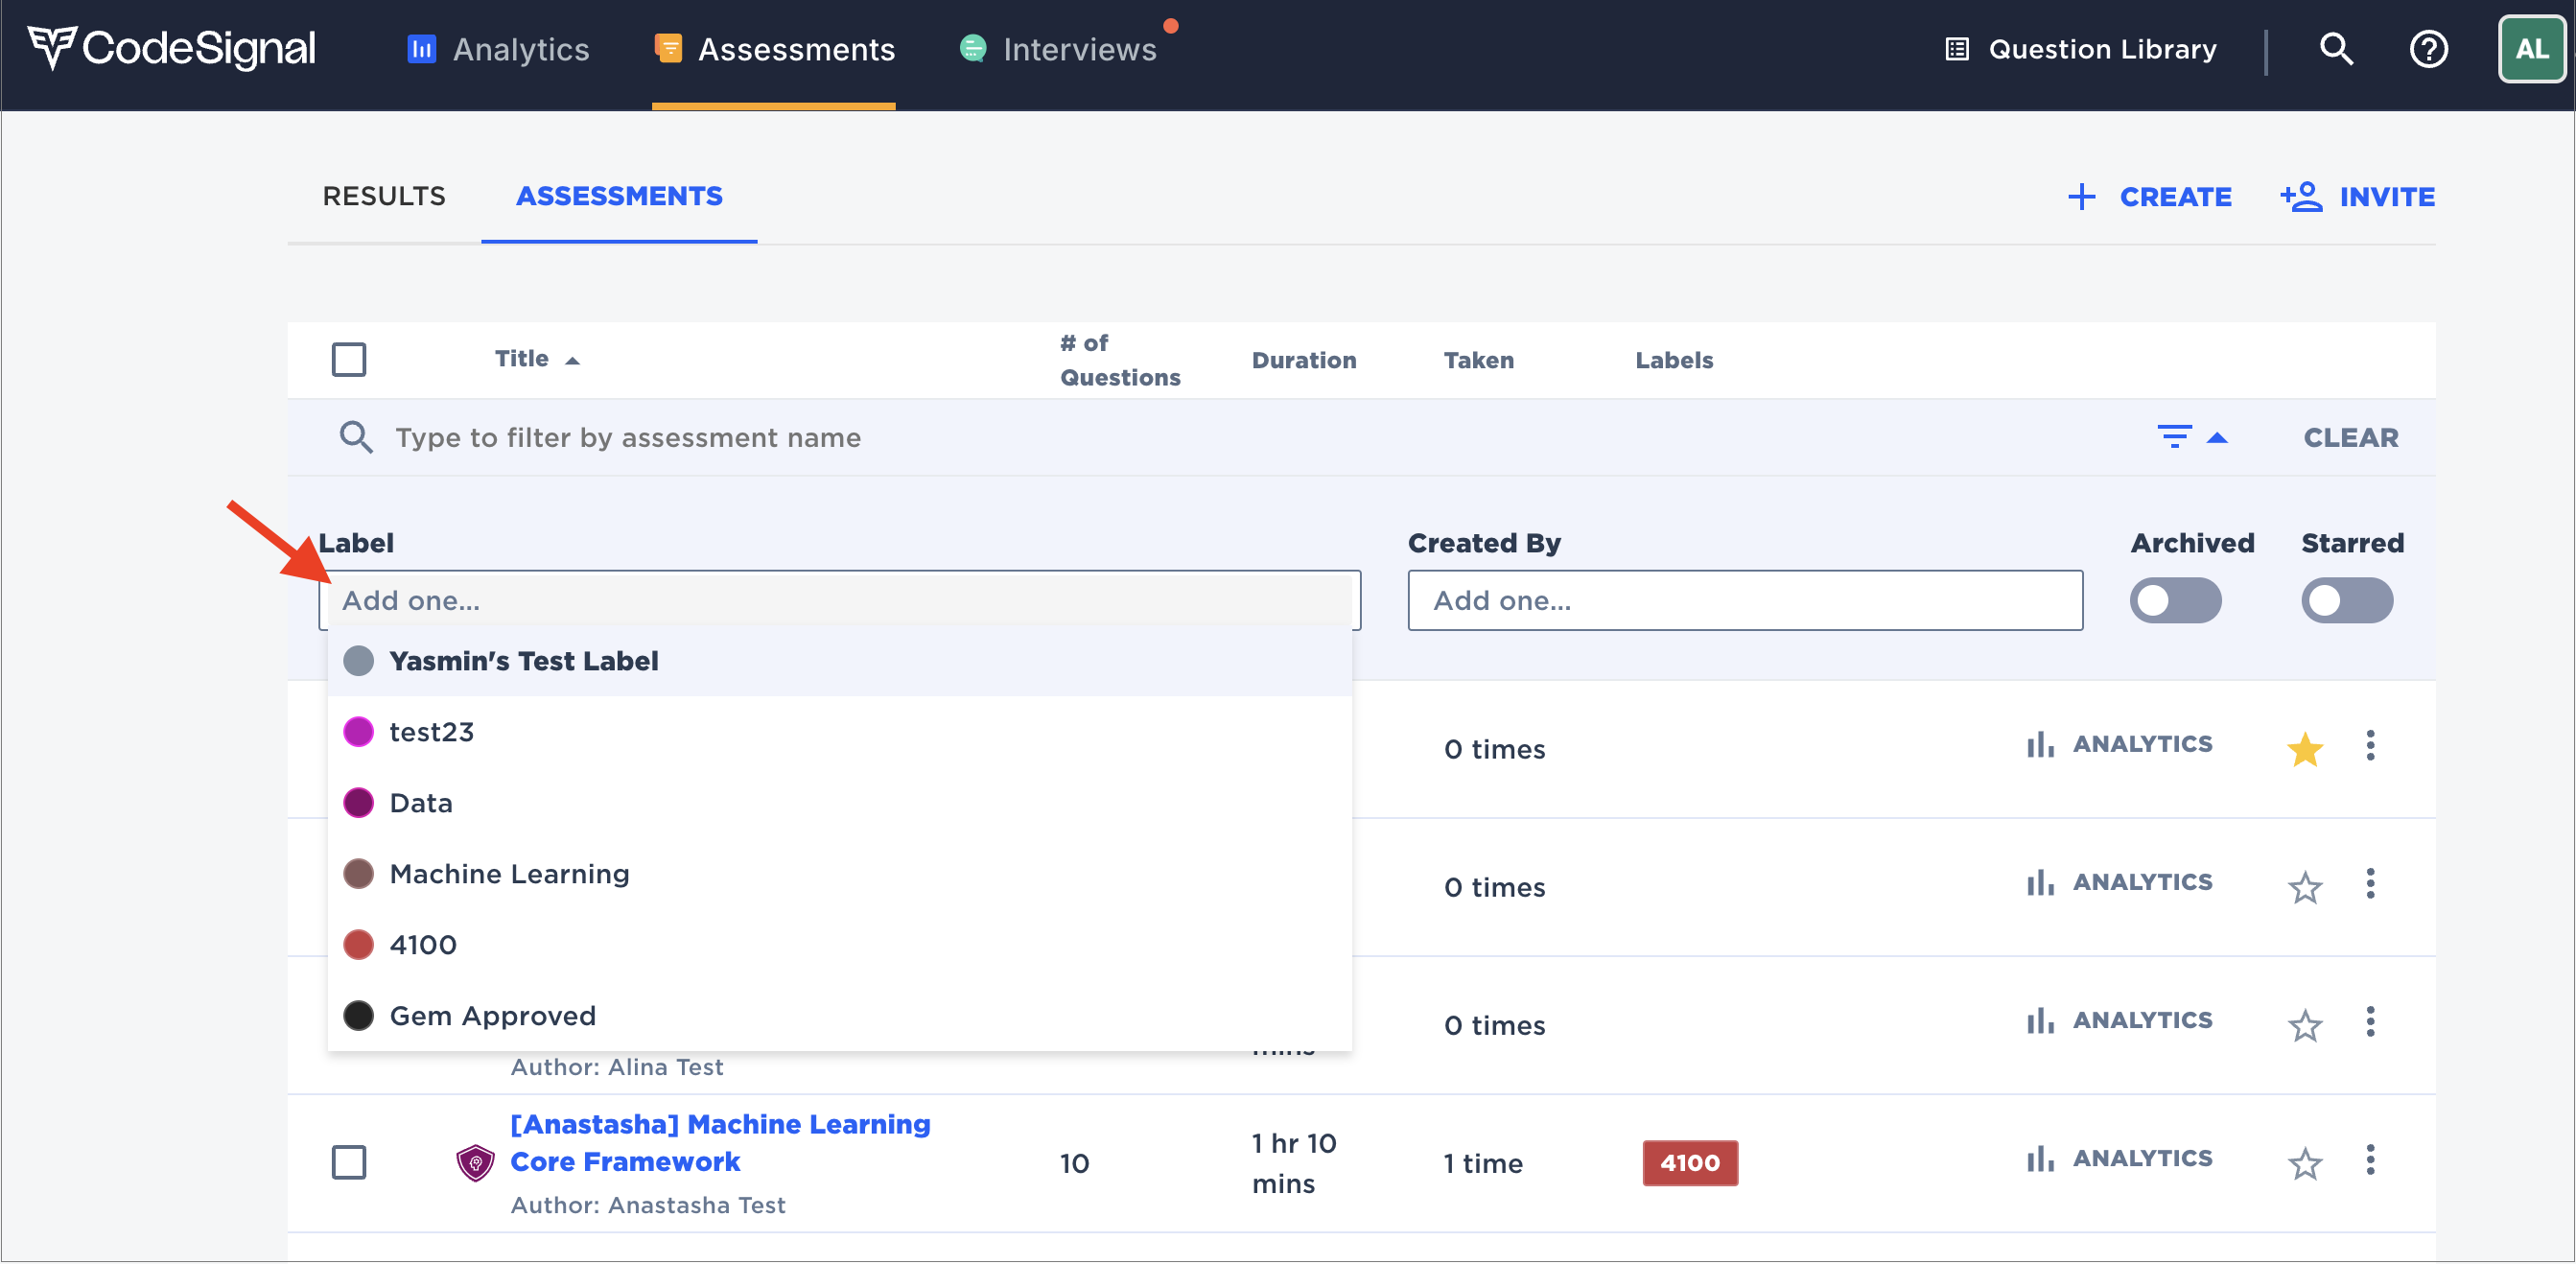Click the shield badge next to Anastasha assessment
This screenshot has width=2576, height=1264.
click(475, 1161)
